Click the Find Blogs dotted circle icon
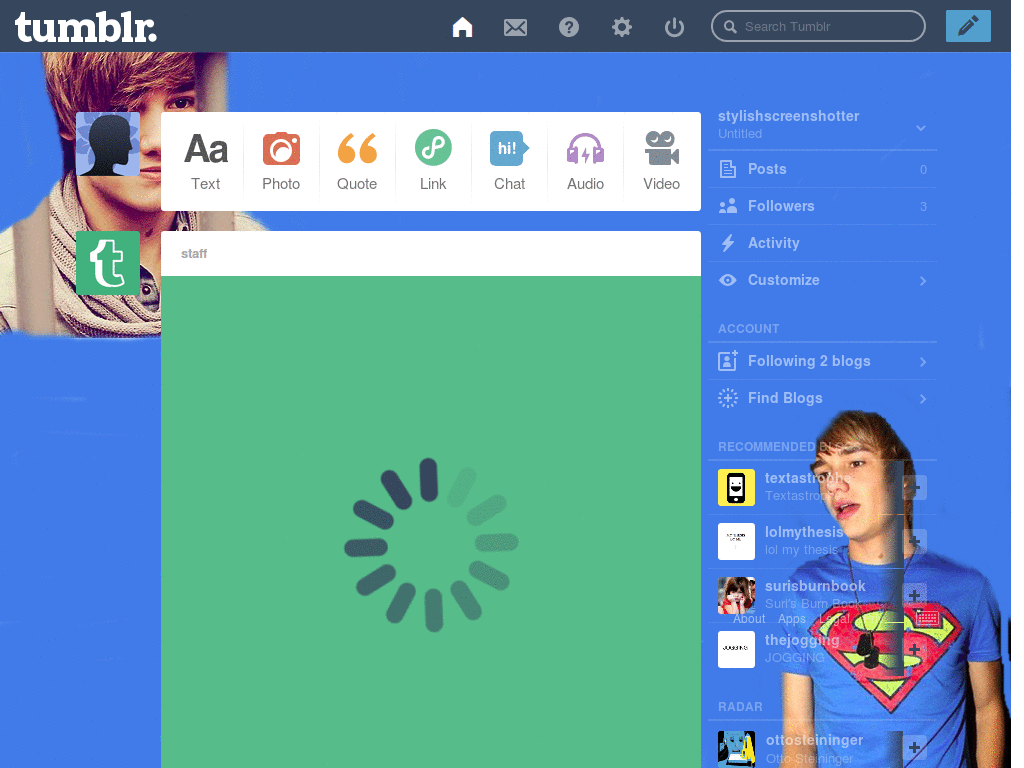1024x768 pixels. click(728, 398)
